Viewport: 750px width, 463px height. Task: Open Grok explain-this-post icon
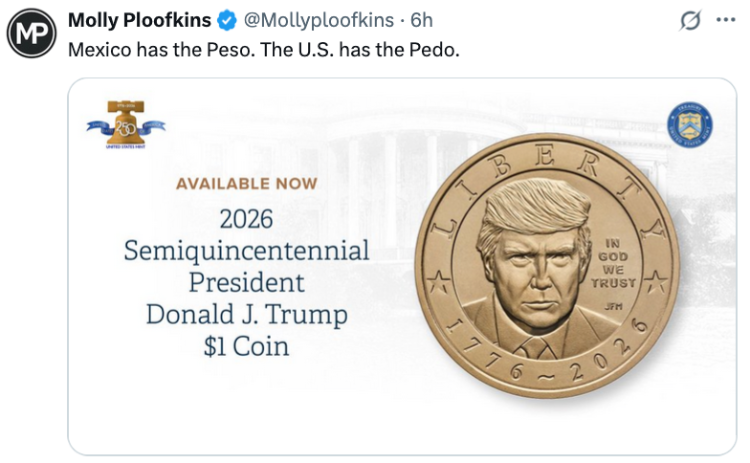pyautogui.click(x=690, y=20)
